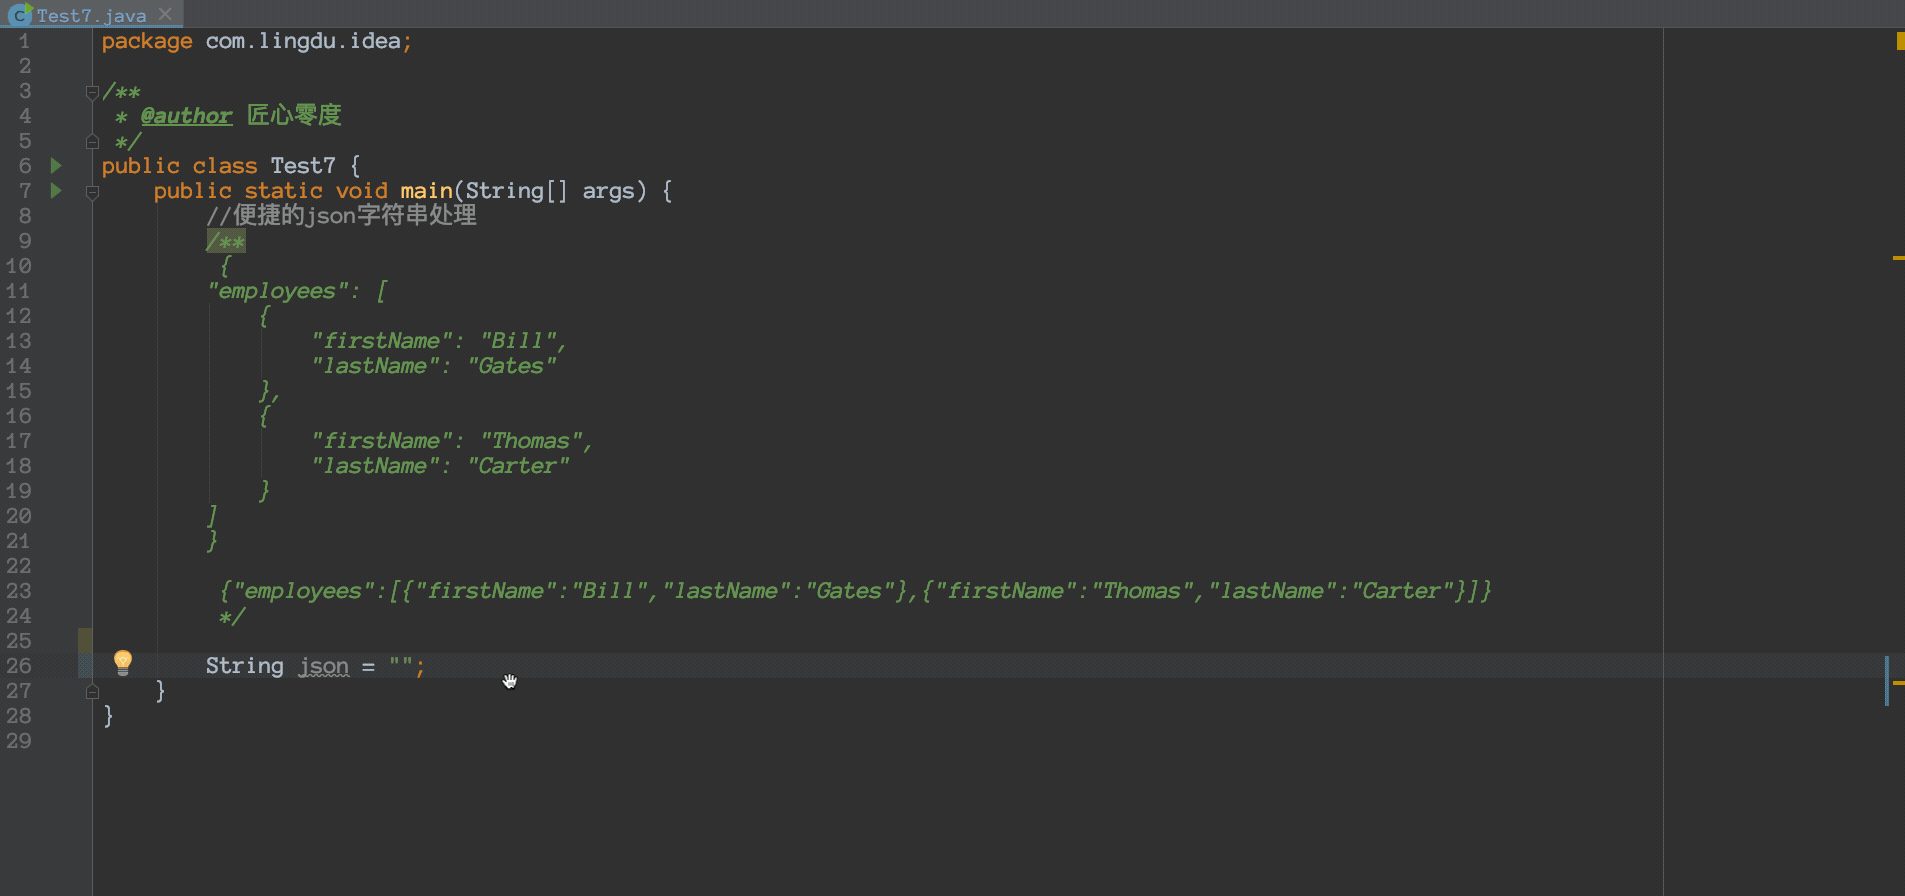
Task: Click the yellow inspection status indicator at top right
Action: pyautogui.click(x=1899, y=41)
